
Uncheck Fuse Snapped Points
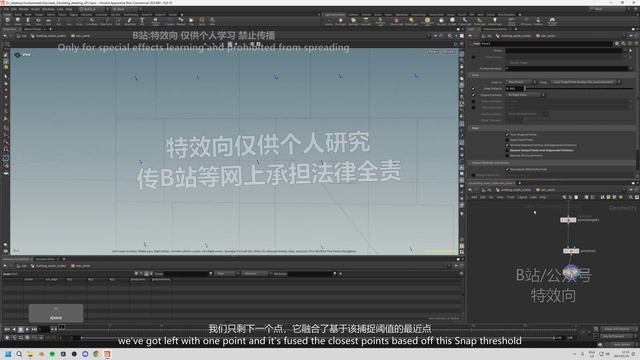(x=507, y=134)
